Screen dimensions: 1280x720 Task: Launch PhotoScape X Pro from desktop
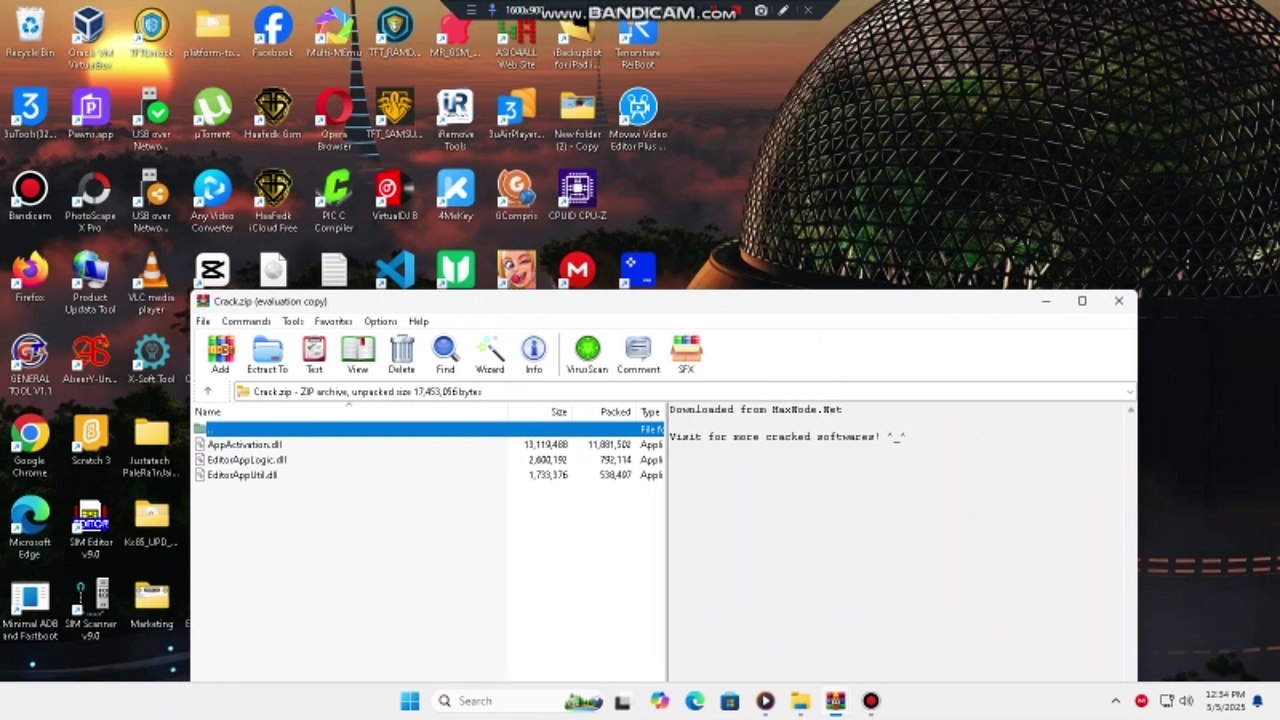click(x=90, y=201)
